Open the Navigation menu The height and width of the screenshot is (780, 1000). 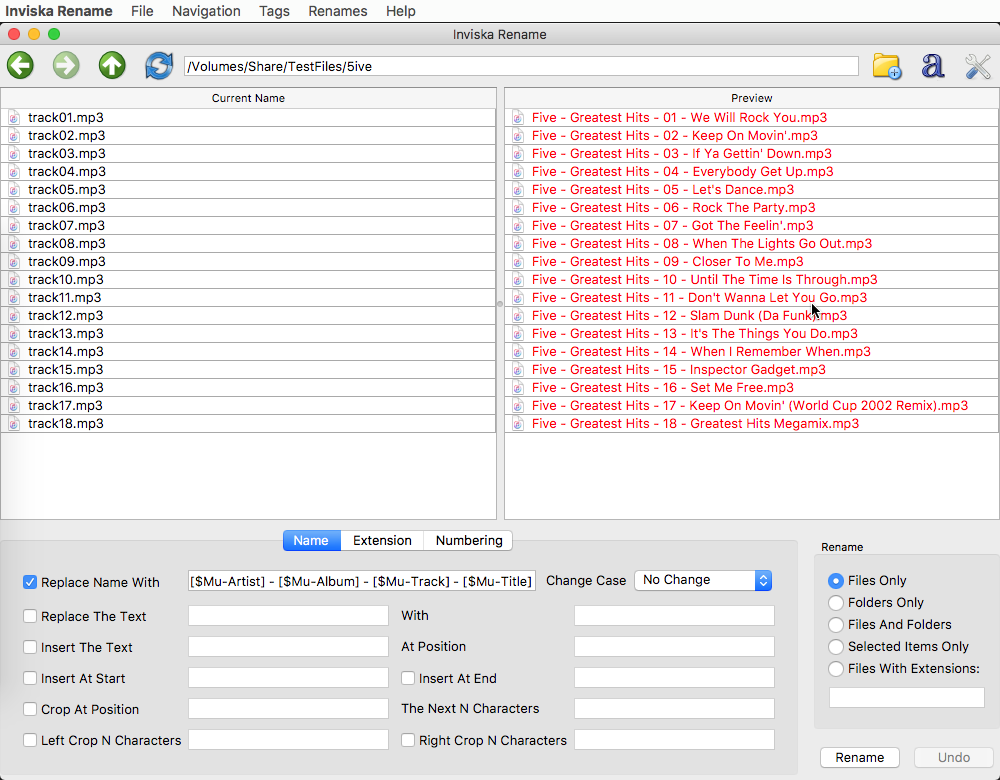pos(206,11)
